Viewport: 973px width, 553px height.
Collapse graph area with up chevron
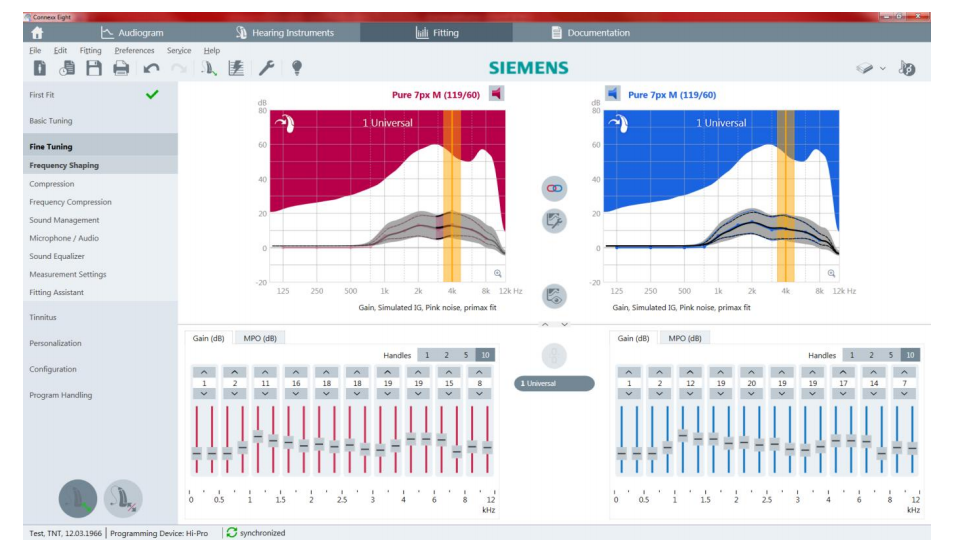(x=545, y=325)
